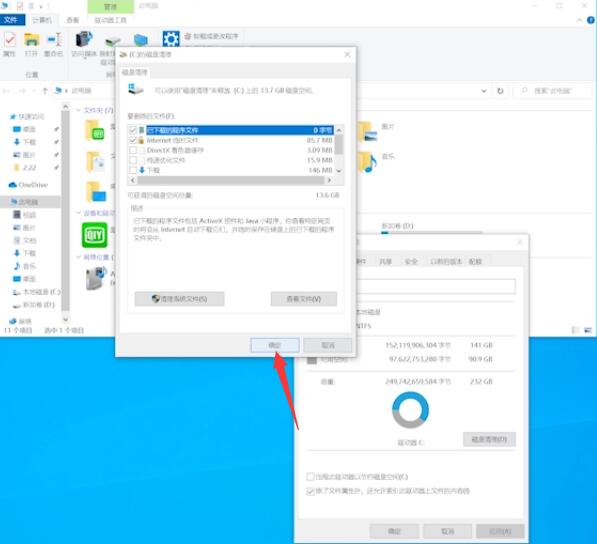Select Quick access in the navigation pane

click(x=27, y=116)
